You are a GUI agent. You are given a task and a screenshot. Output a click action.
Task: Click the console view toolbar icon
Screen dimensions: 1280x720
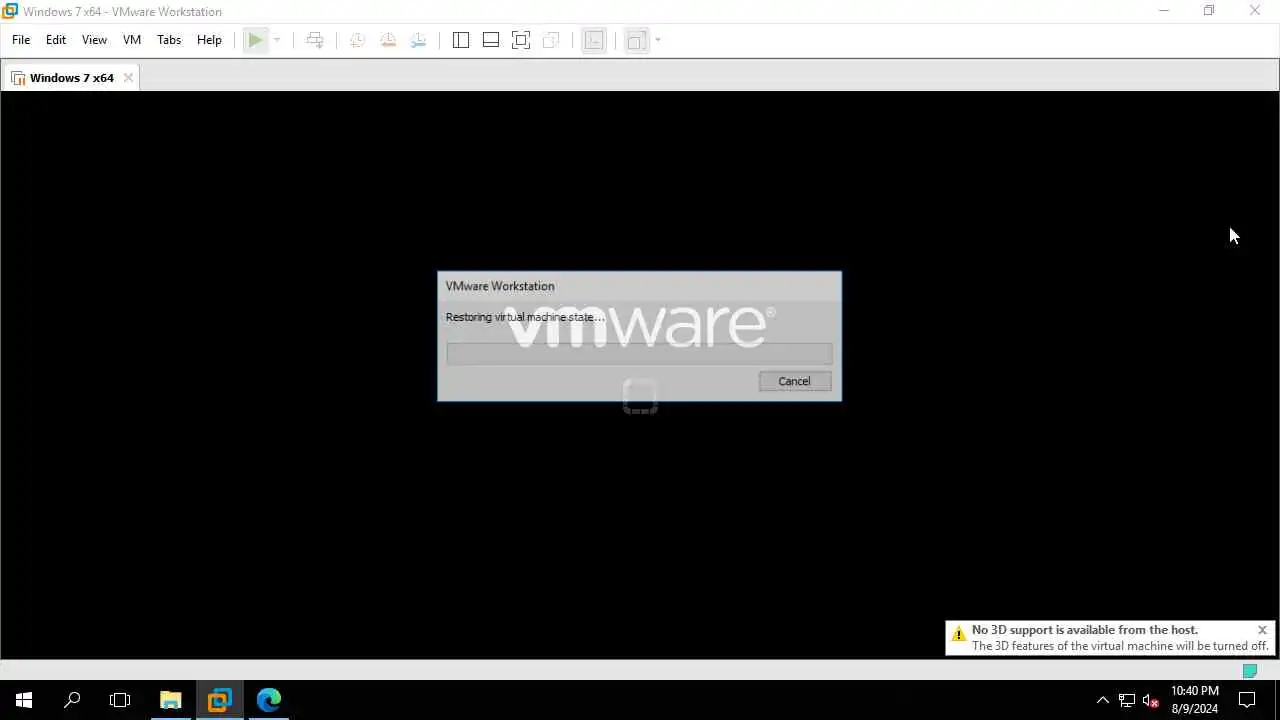coord(594,40)
